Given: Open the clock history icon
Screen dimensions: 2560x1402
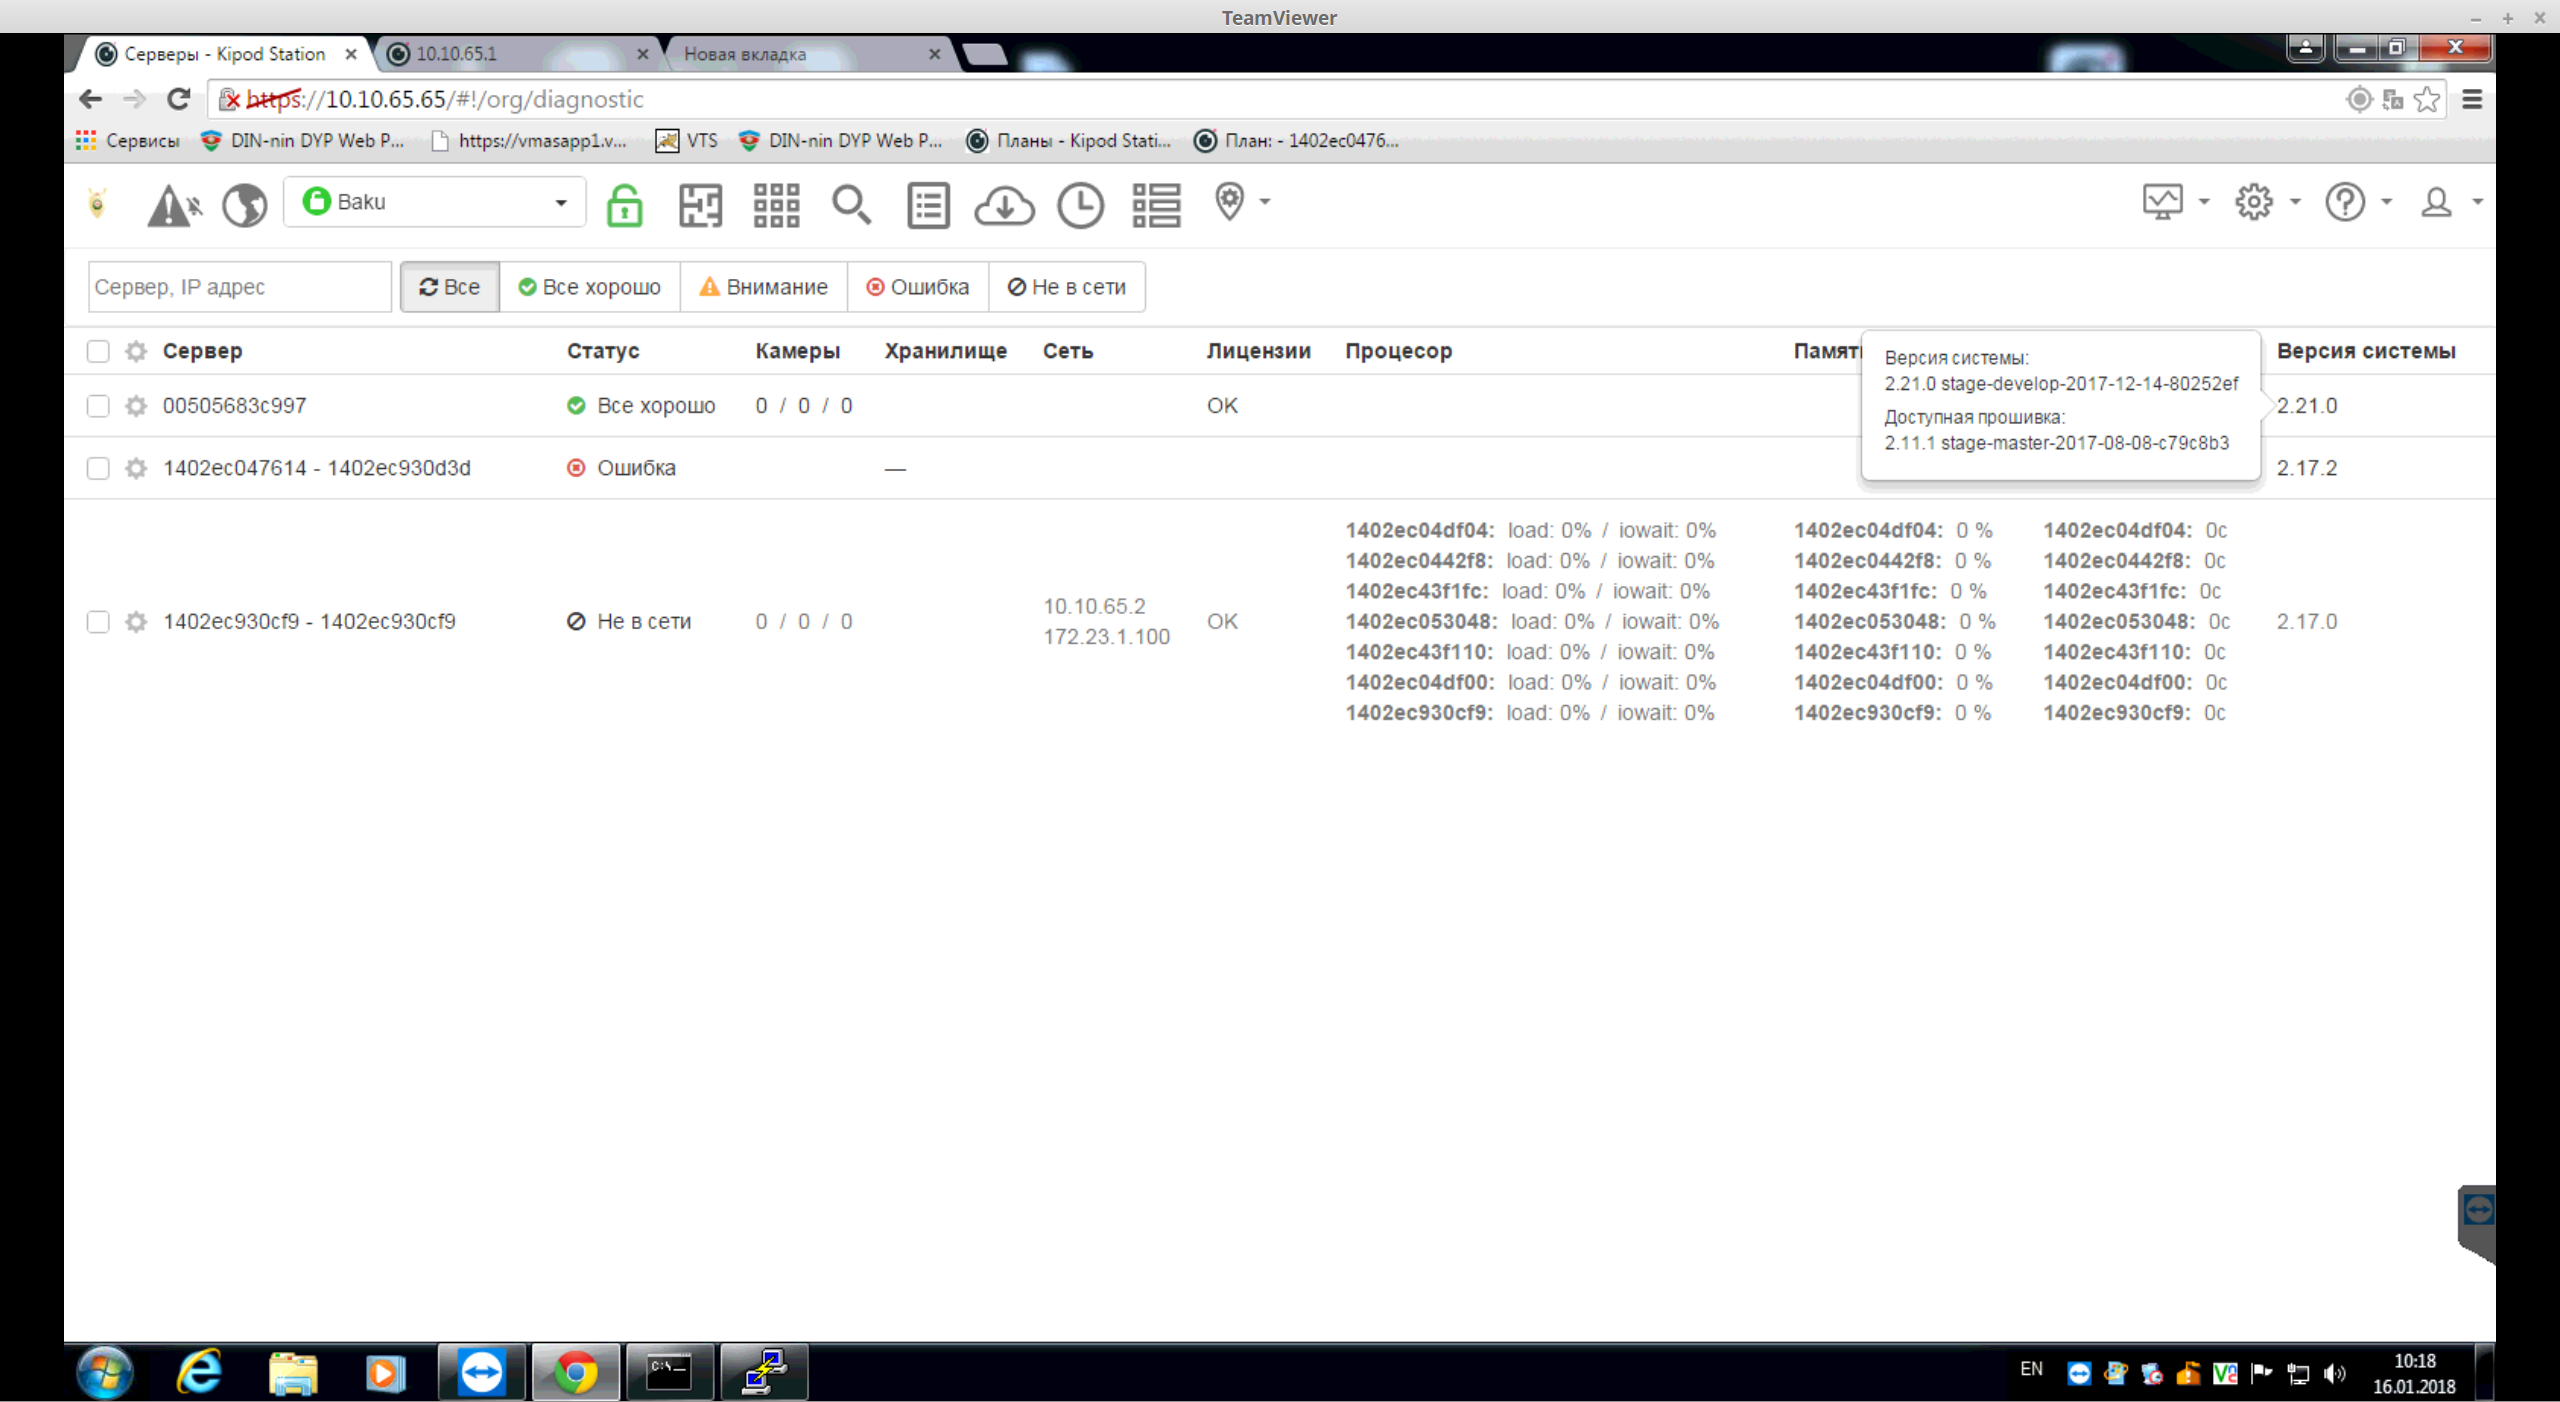Looking at the screenshot, I should pyautogui.click(x=1080, y=205).
